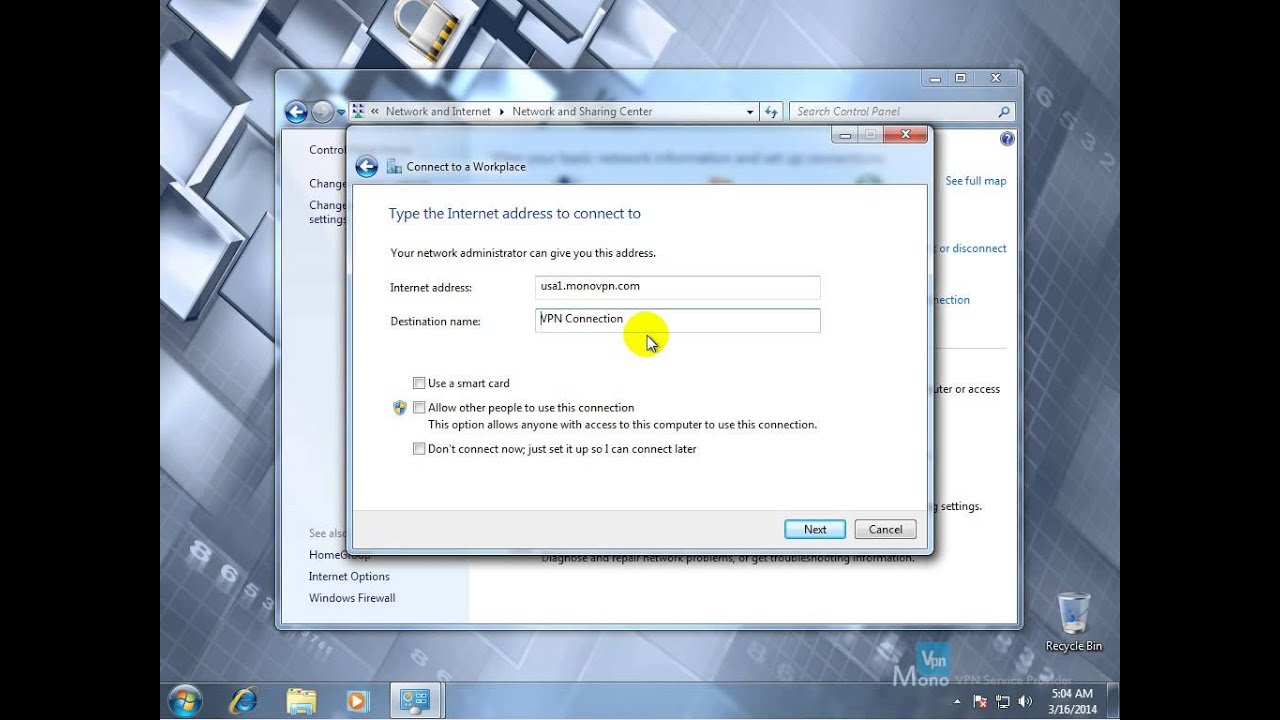Click the search magnifier icon in Control Panel

[x=1004, y=112]
